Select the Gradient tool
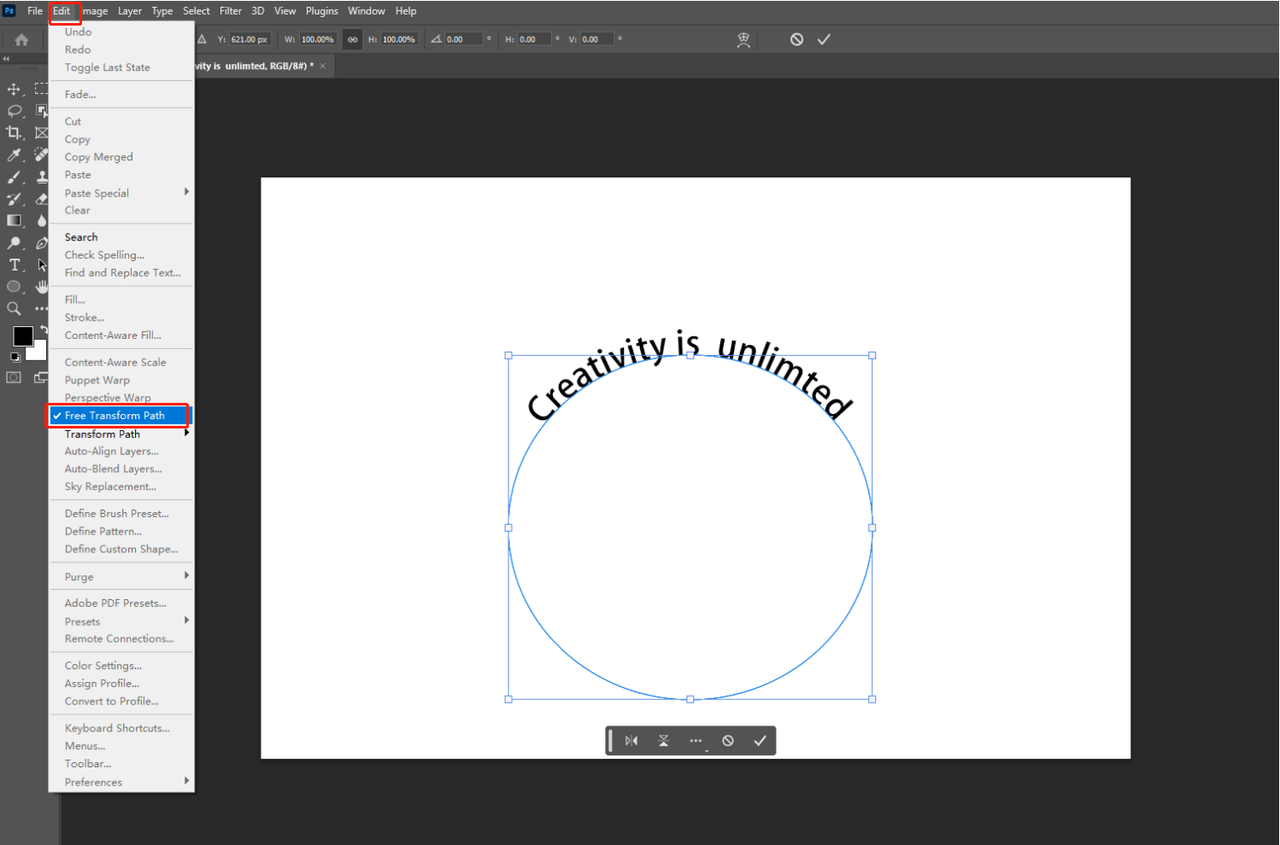This screenshot has width=1280, height=845. 14,220
